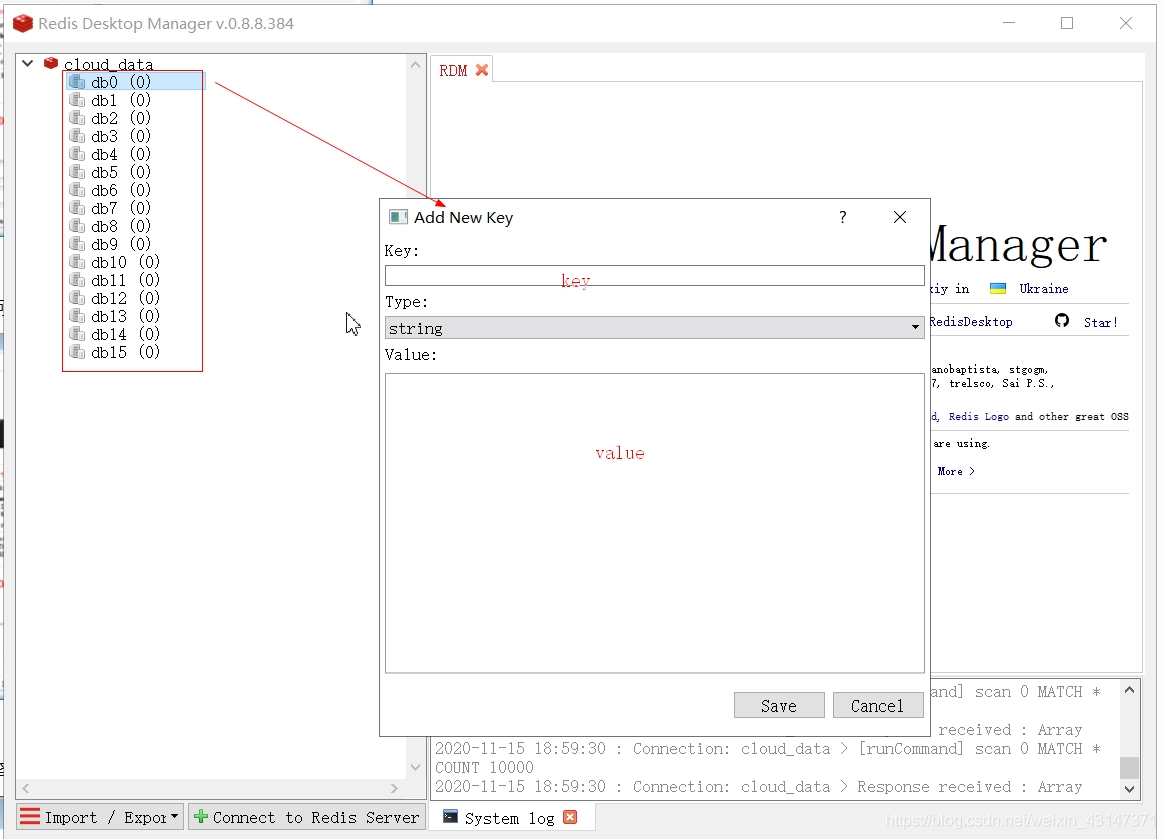Click the GitHub Star! link
The image size is (1165, 839).
(x=1100, y=323)
